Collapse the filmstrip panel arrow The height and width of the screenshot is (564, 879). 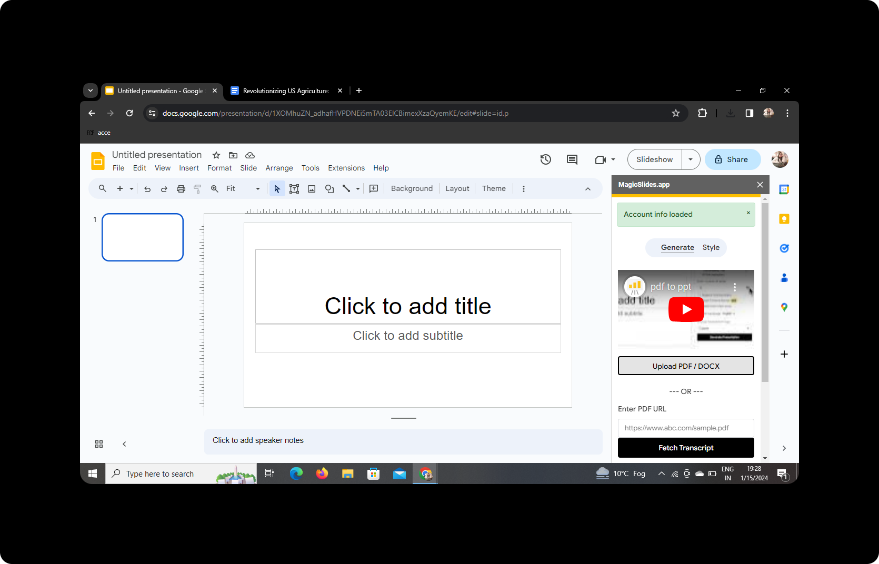pos(124,444)
